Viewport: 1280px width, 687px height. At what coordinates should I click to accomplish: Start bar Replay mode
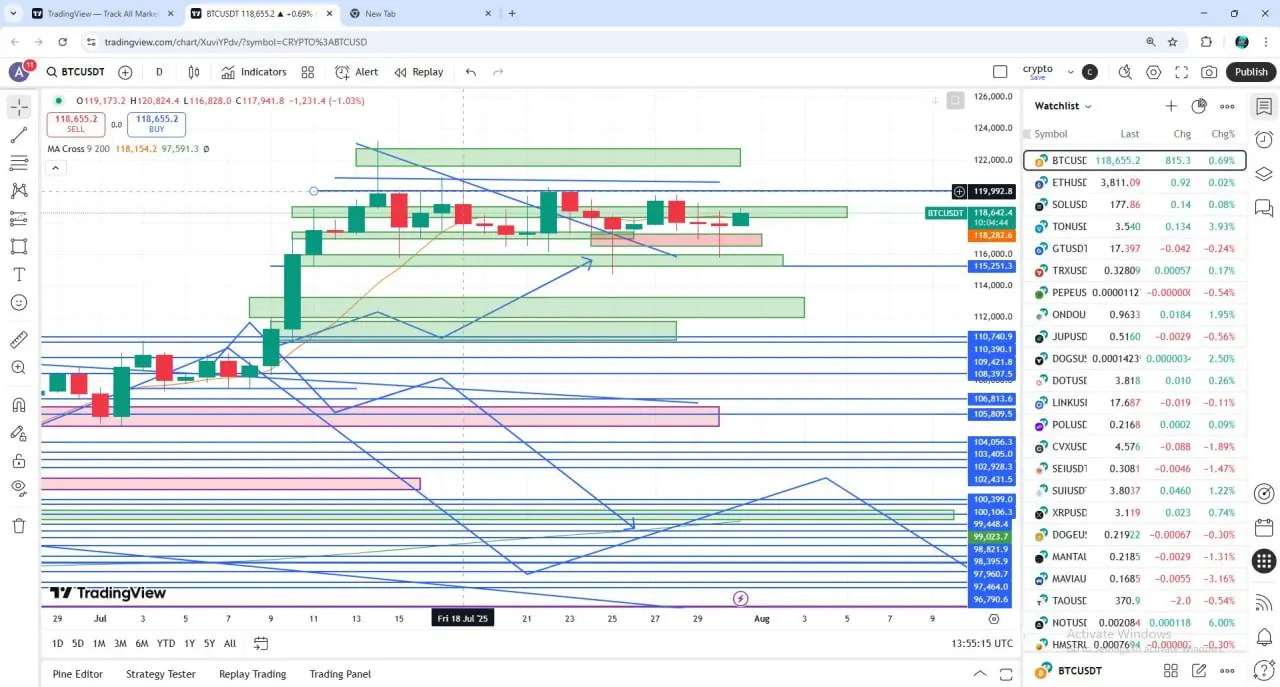point(419,72)
